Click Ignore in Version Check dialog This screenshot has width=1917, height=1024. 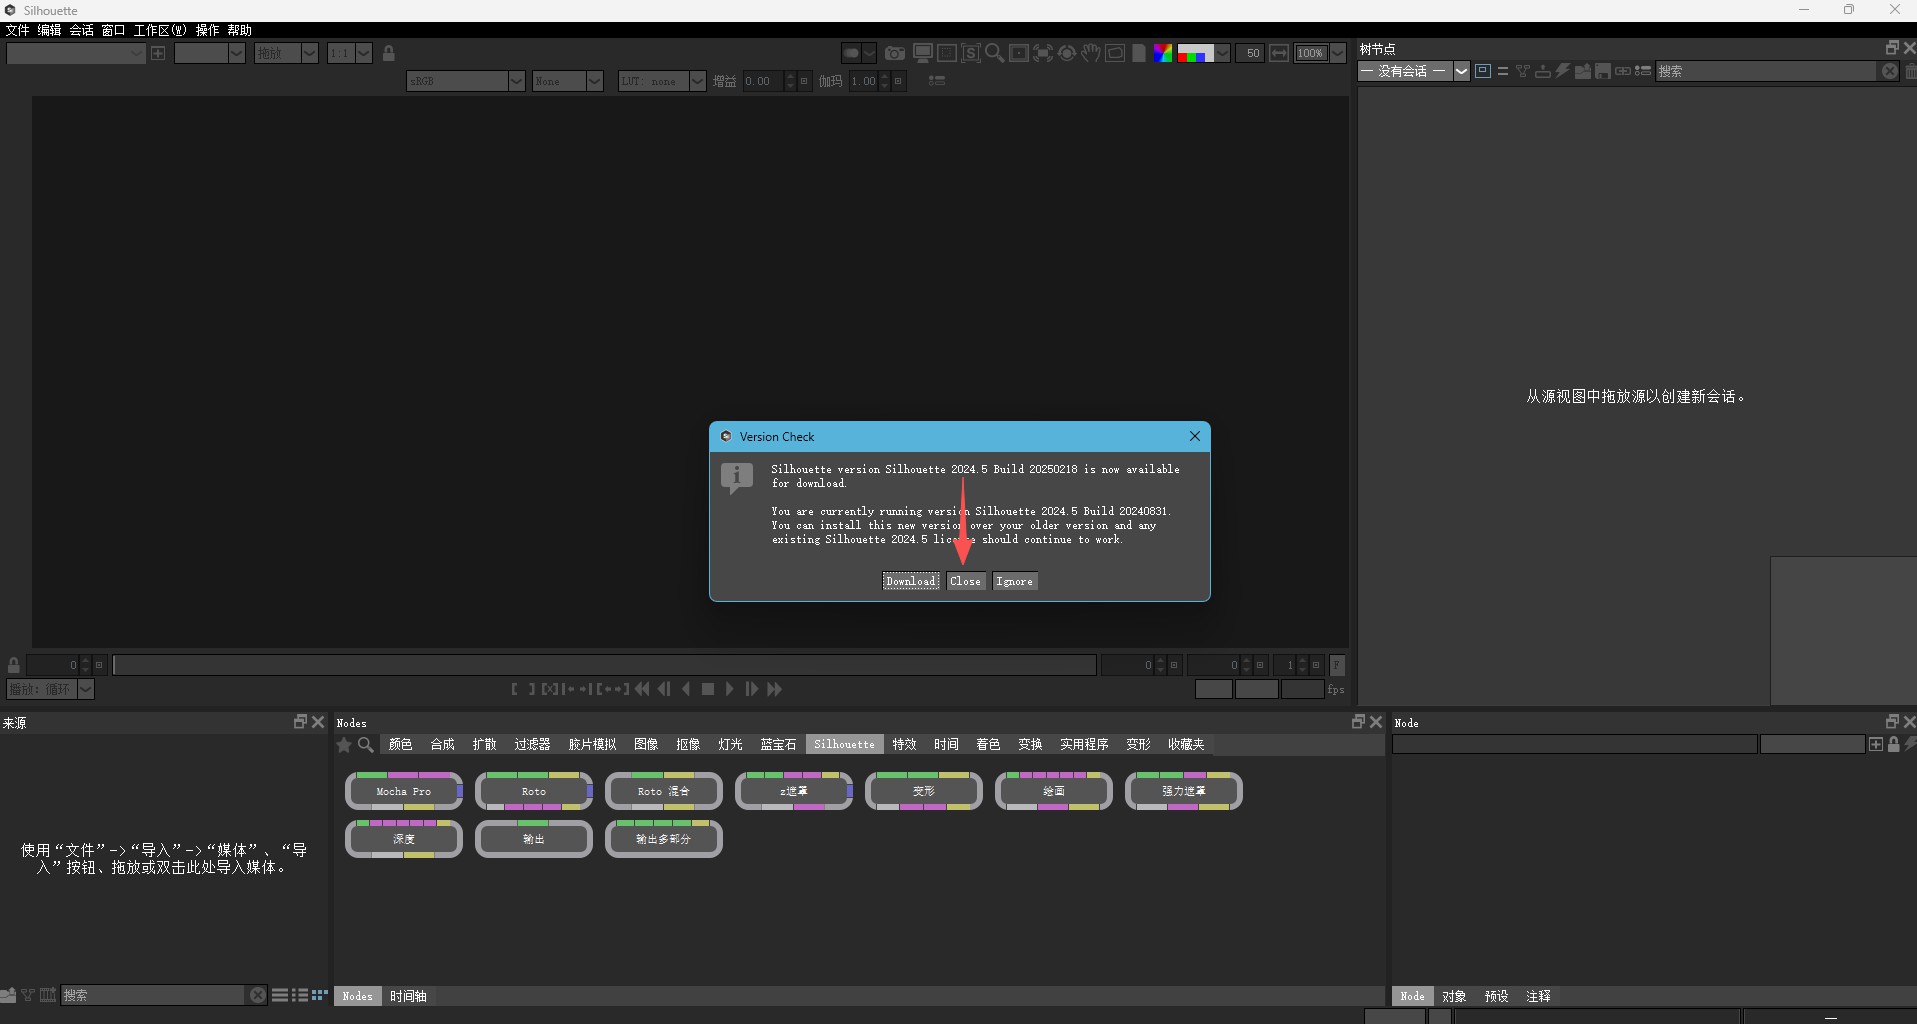coord(1014,582)
